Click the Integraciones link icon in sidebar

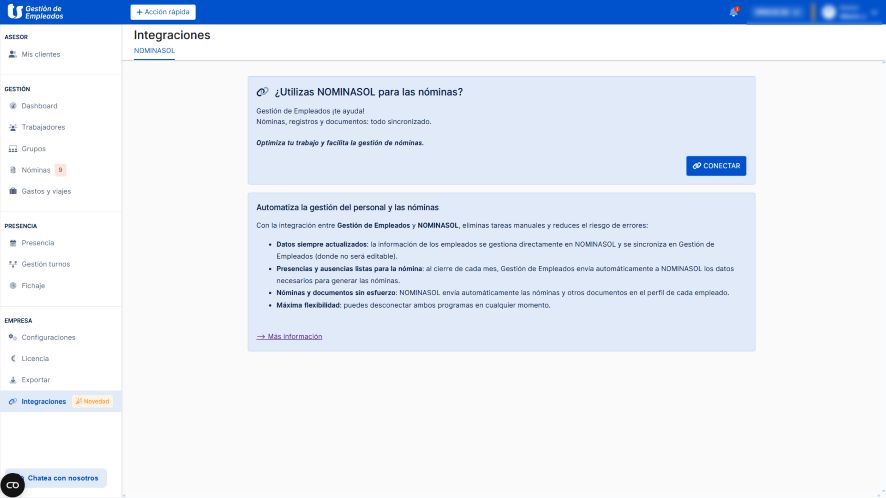(x=12, y=401)
